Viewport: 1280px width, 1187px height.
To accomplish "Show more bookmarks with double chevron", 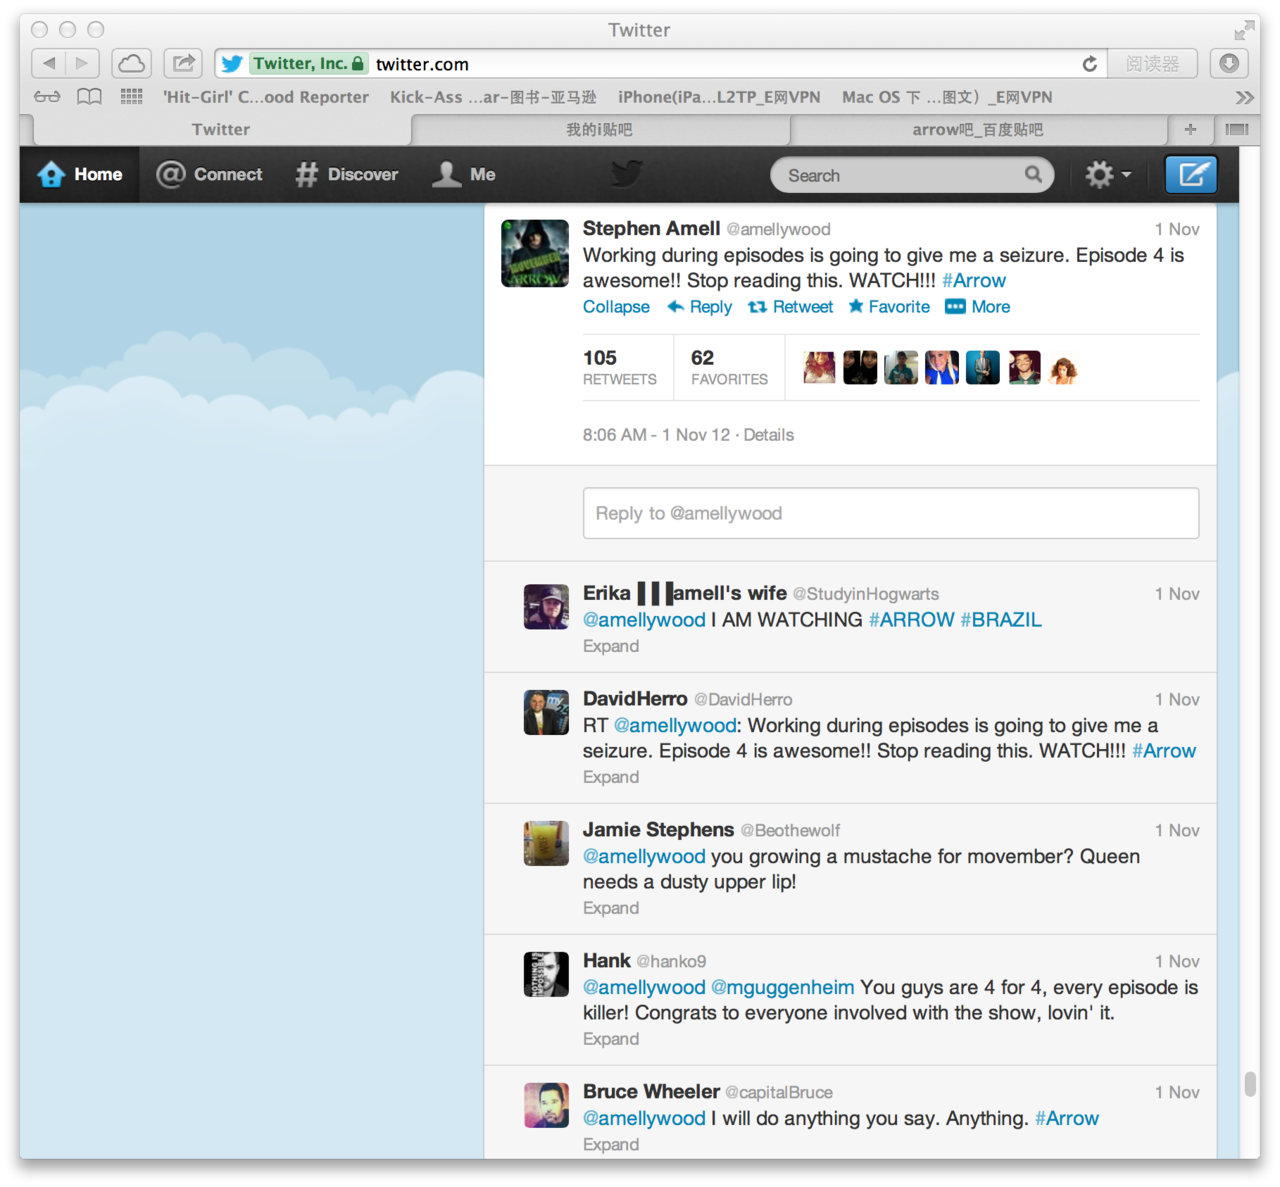I will 1244,97.
